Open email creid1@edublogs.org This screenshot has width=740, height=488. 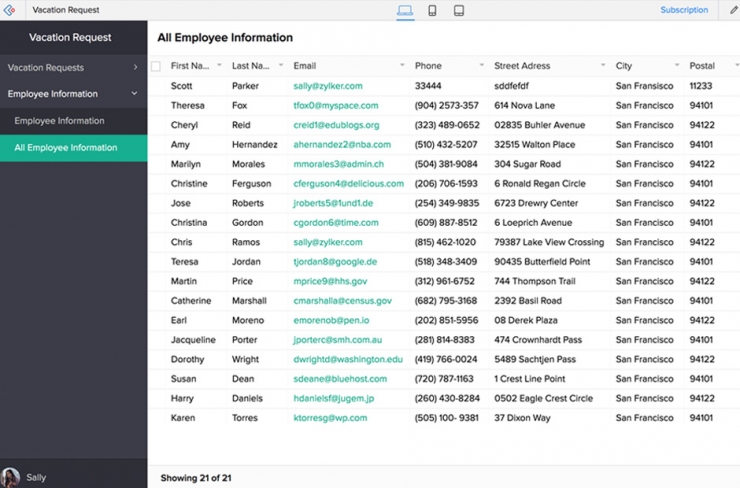coord(336,125)
